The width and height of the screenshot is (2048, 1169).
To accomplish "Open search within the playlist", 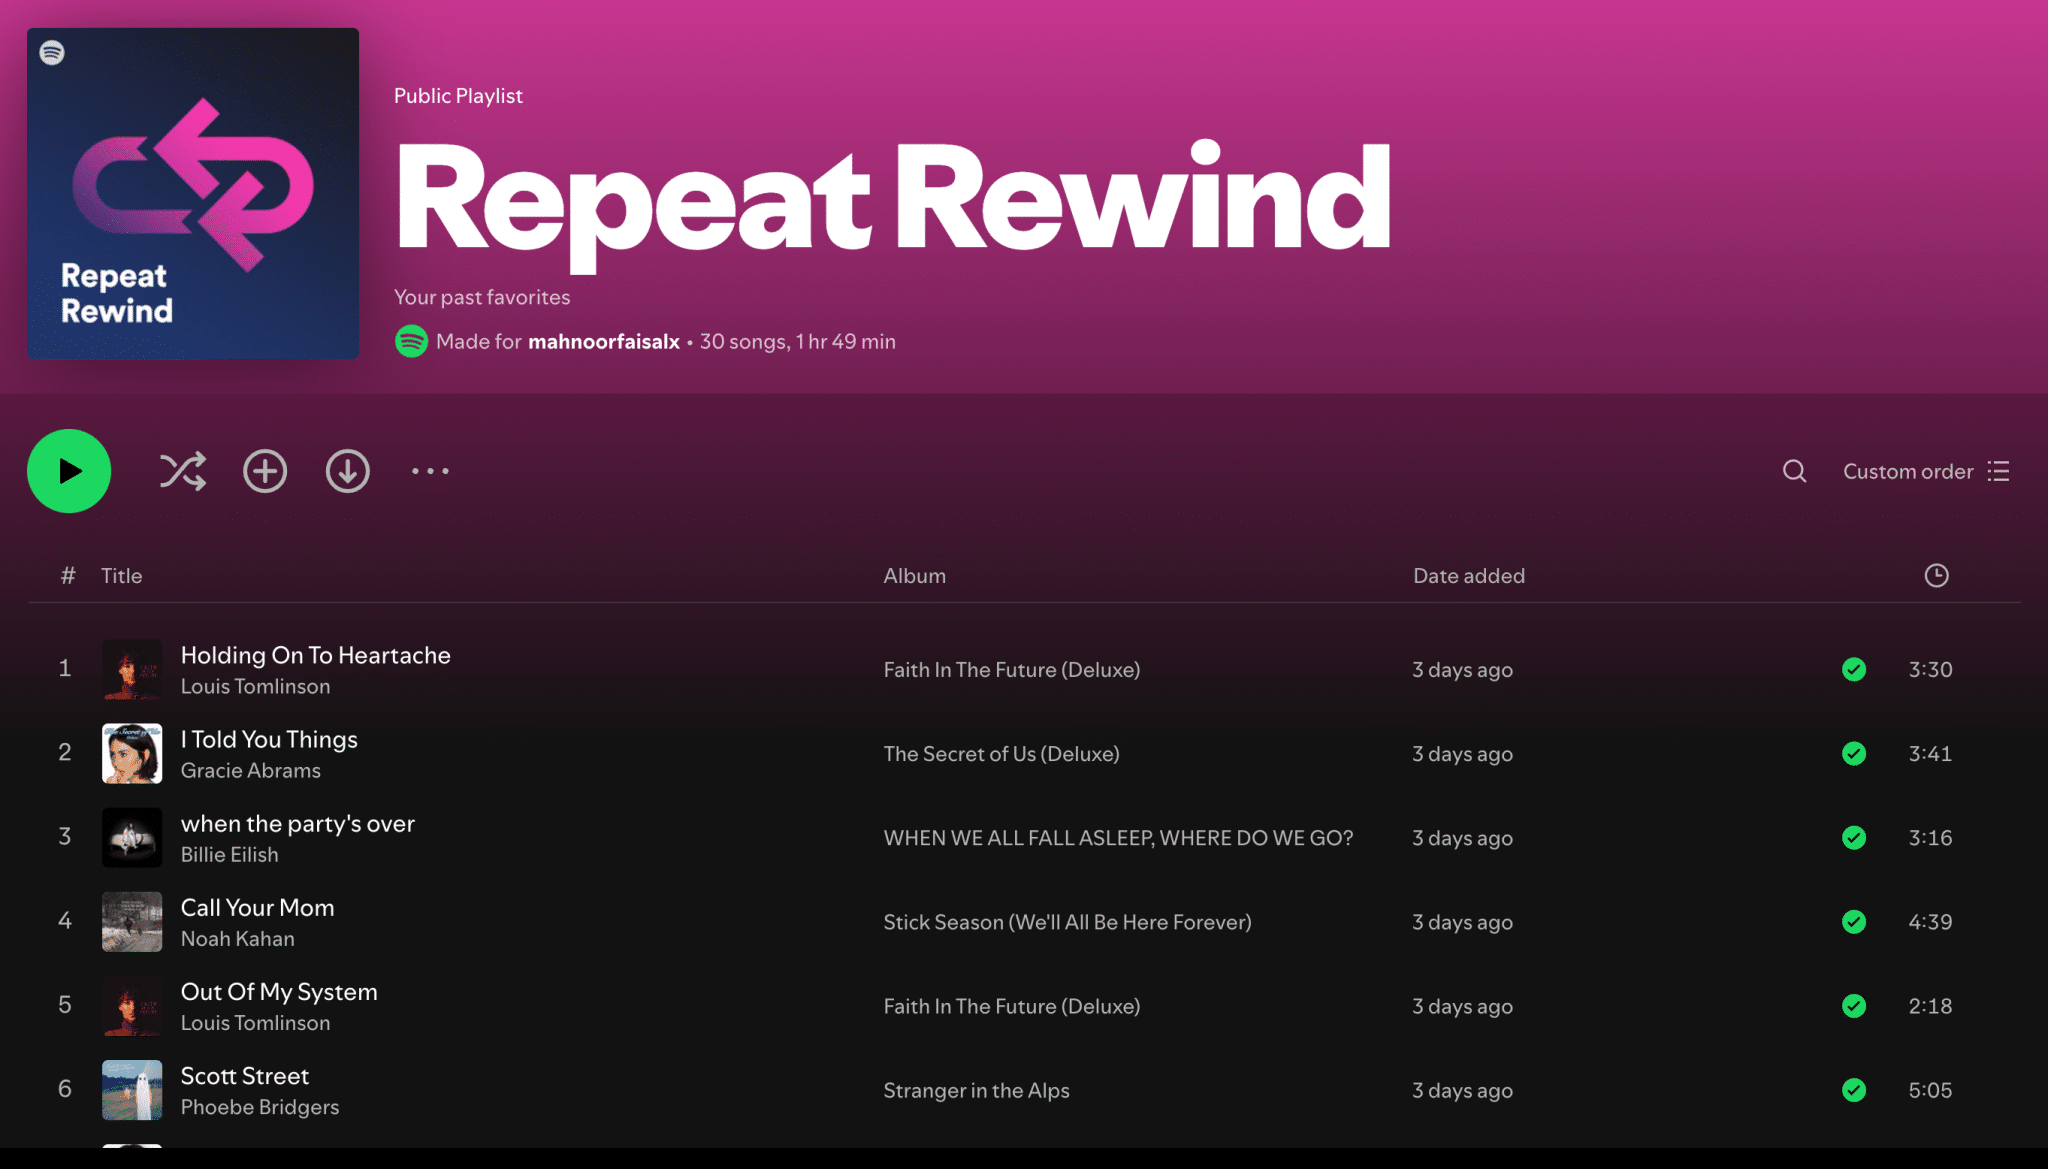I will (x=1794, y=471).
